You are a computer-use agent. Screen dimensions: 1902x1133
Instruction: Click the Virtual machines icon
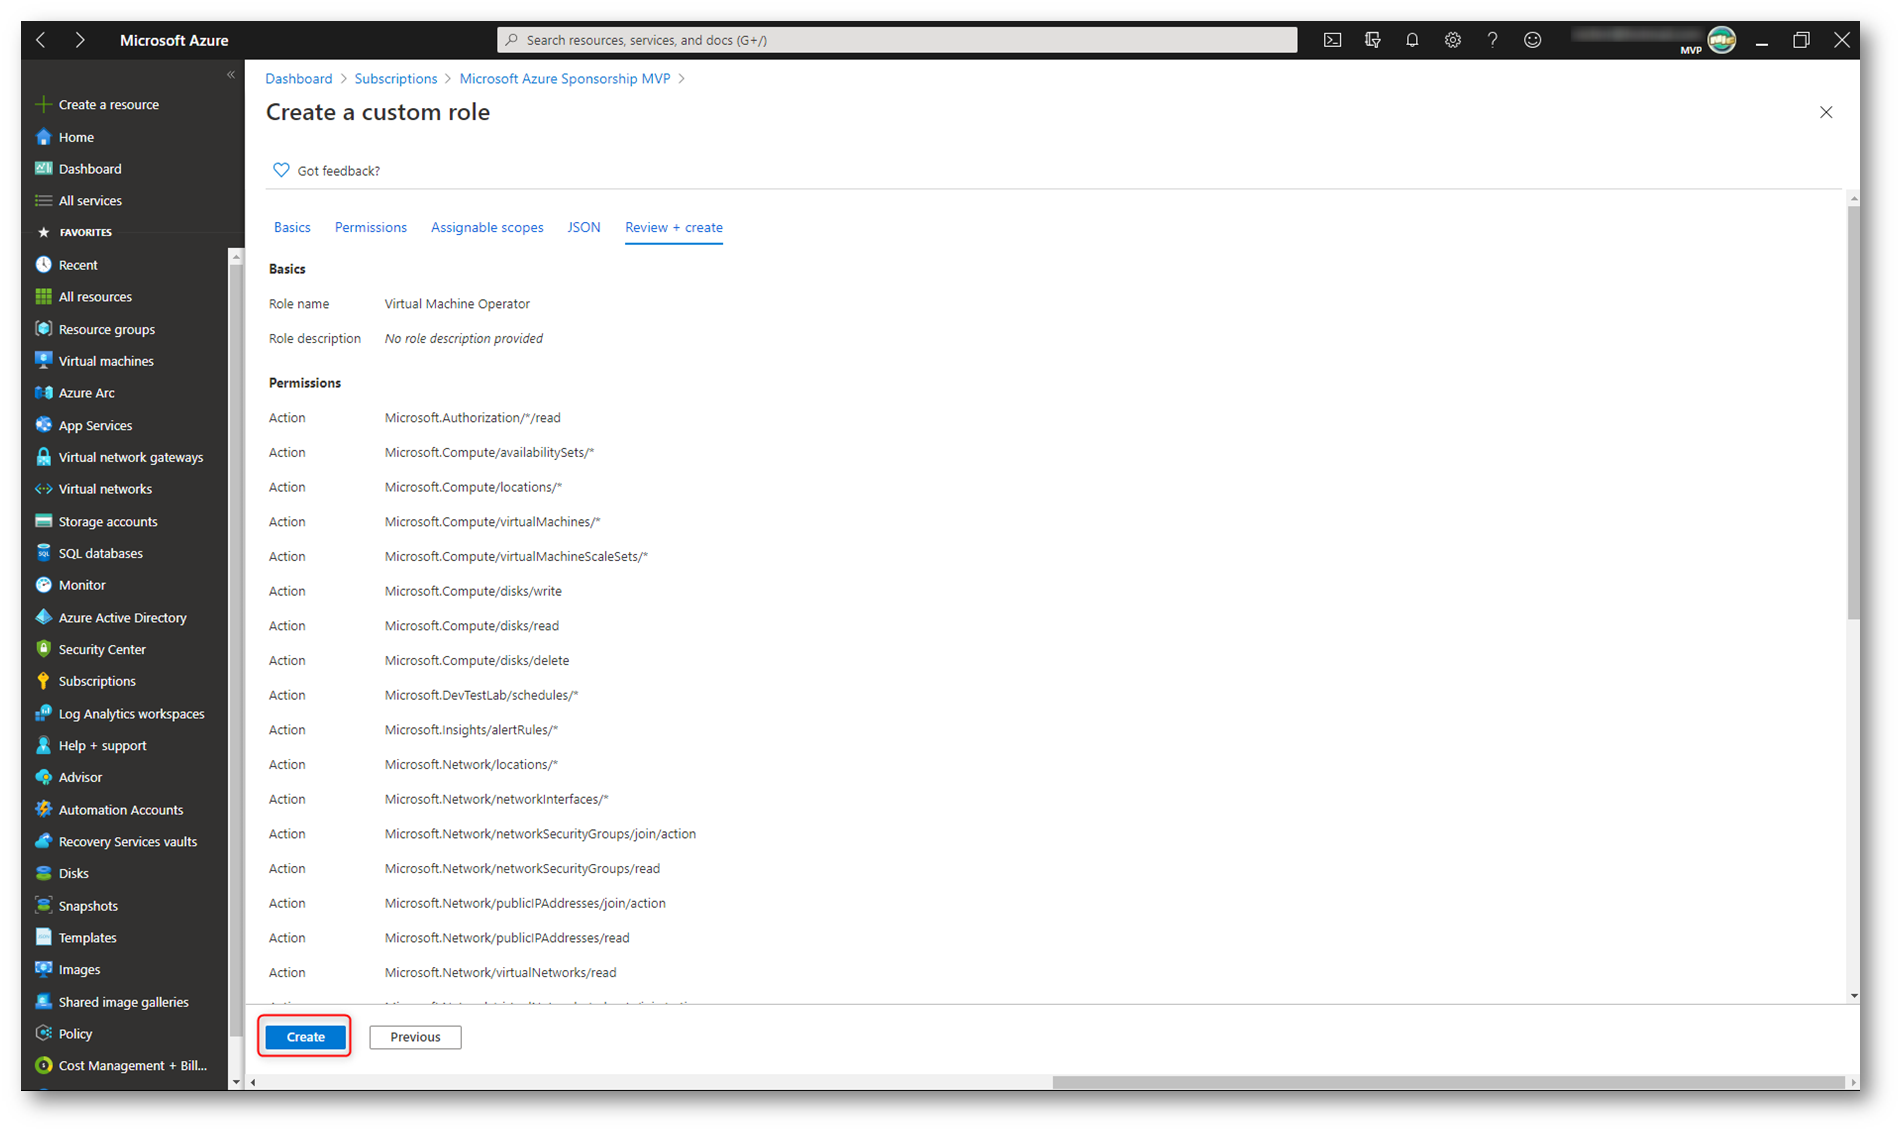pyautogui.click(x=43, y=361)
